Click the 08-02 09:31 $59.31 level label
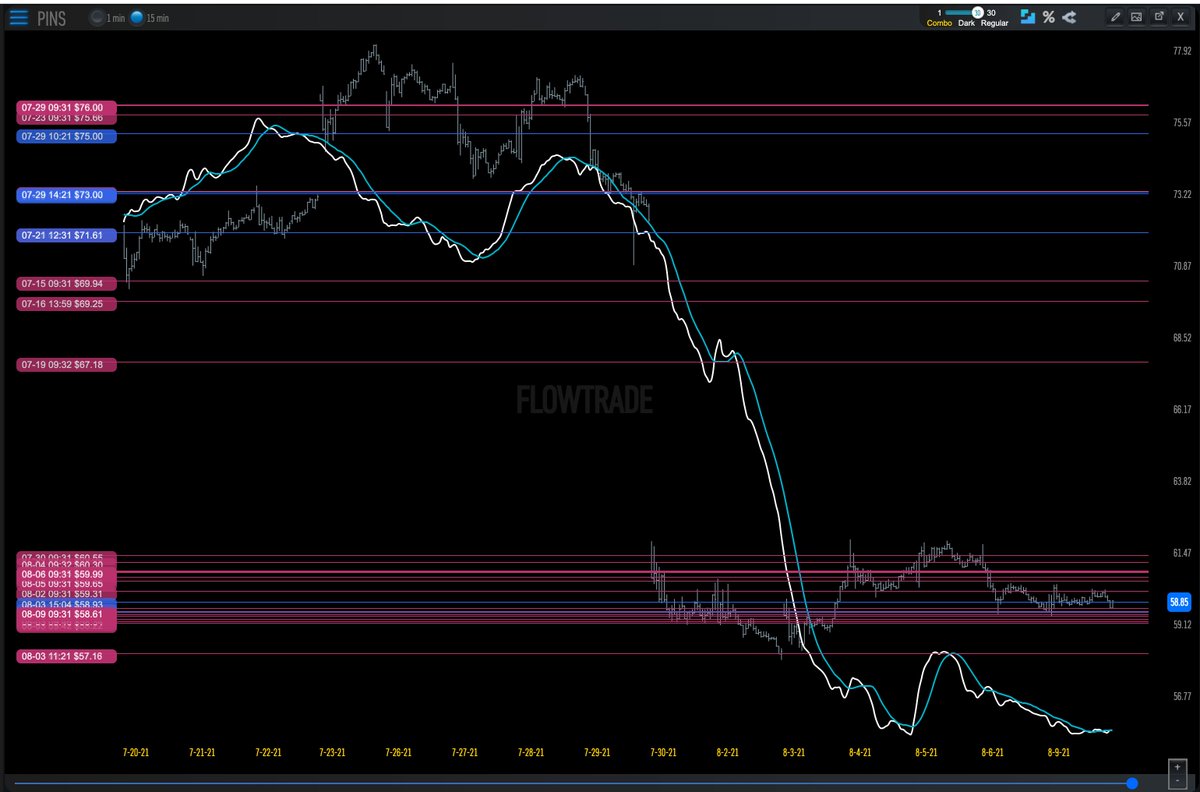 [x=67, y=594]
